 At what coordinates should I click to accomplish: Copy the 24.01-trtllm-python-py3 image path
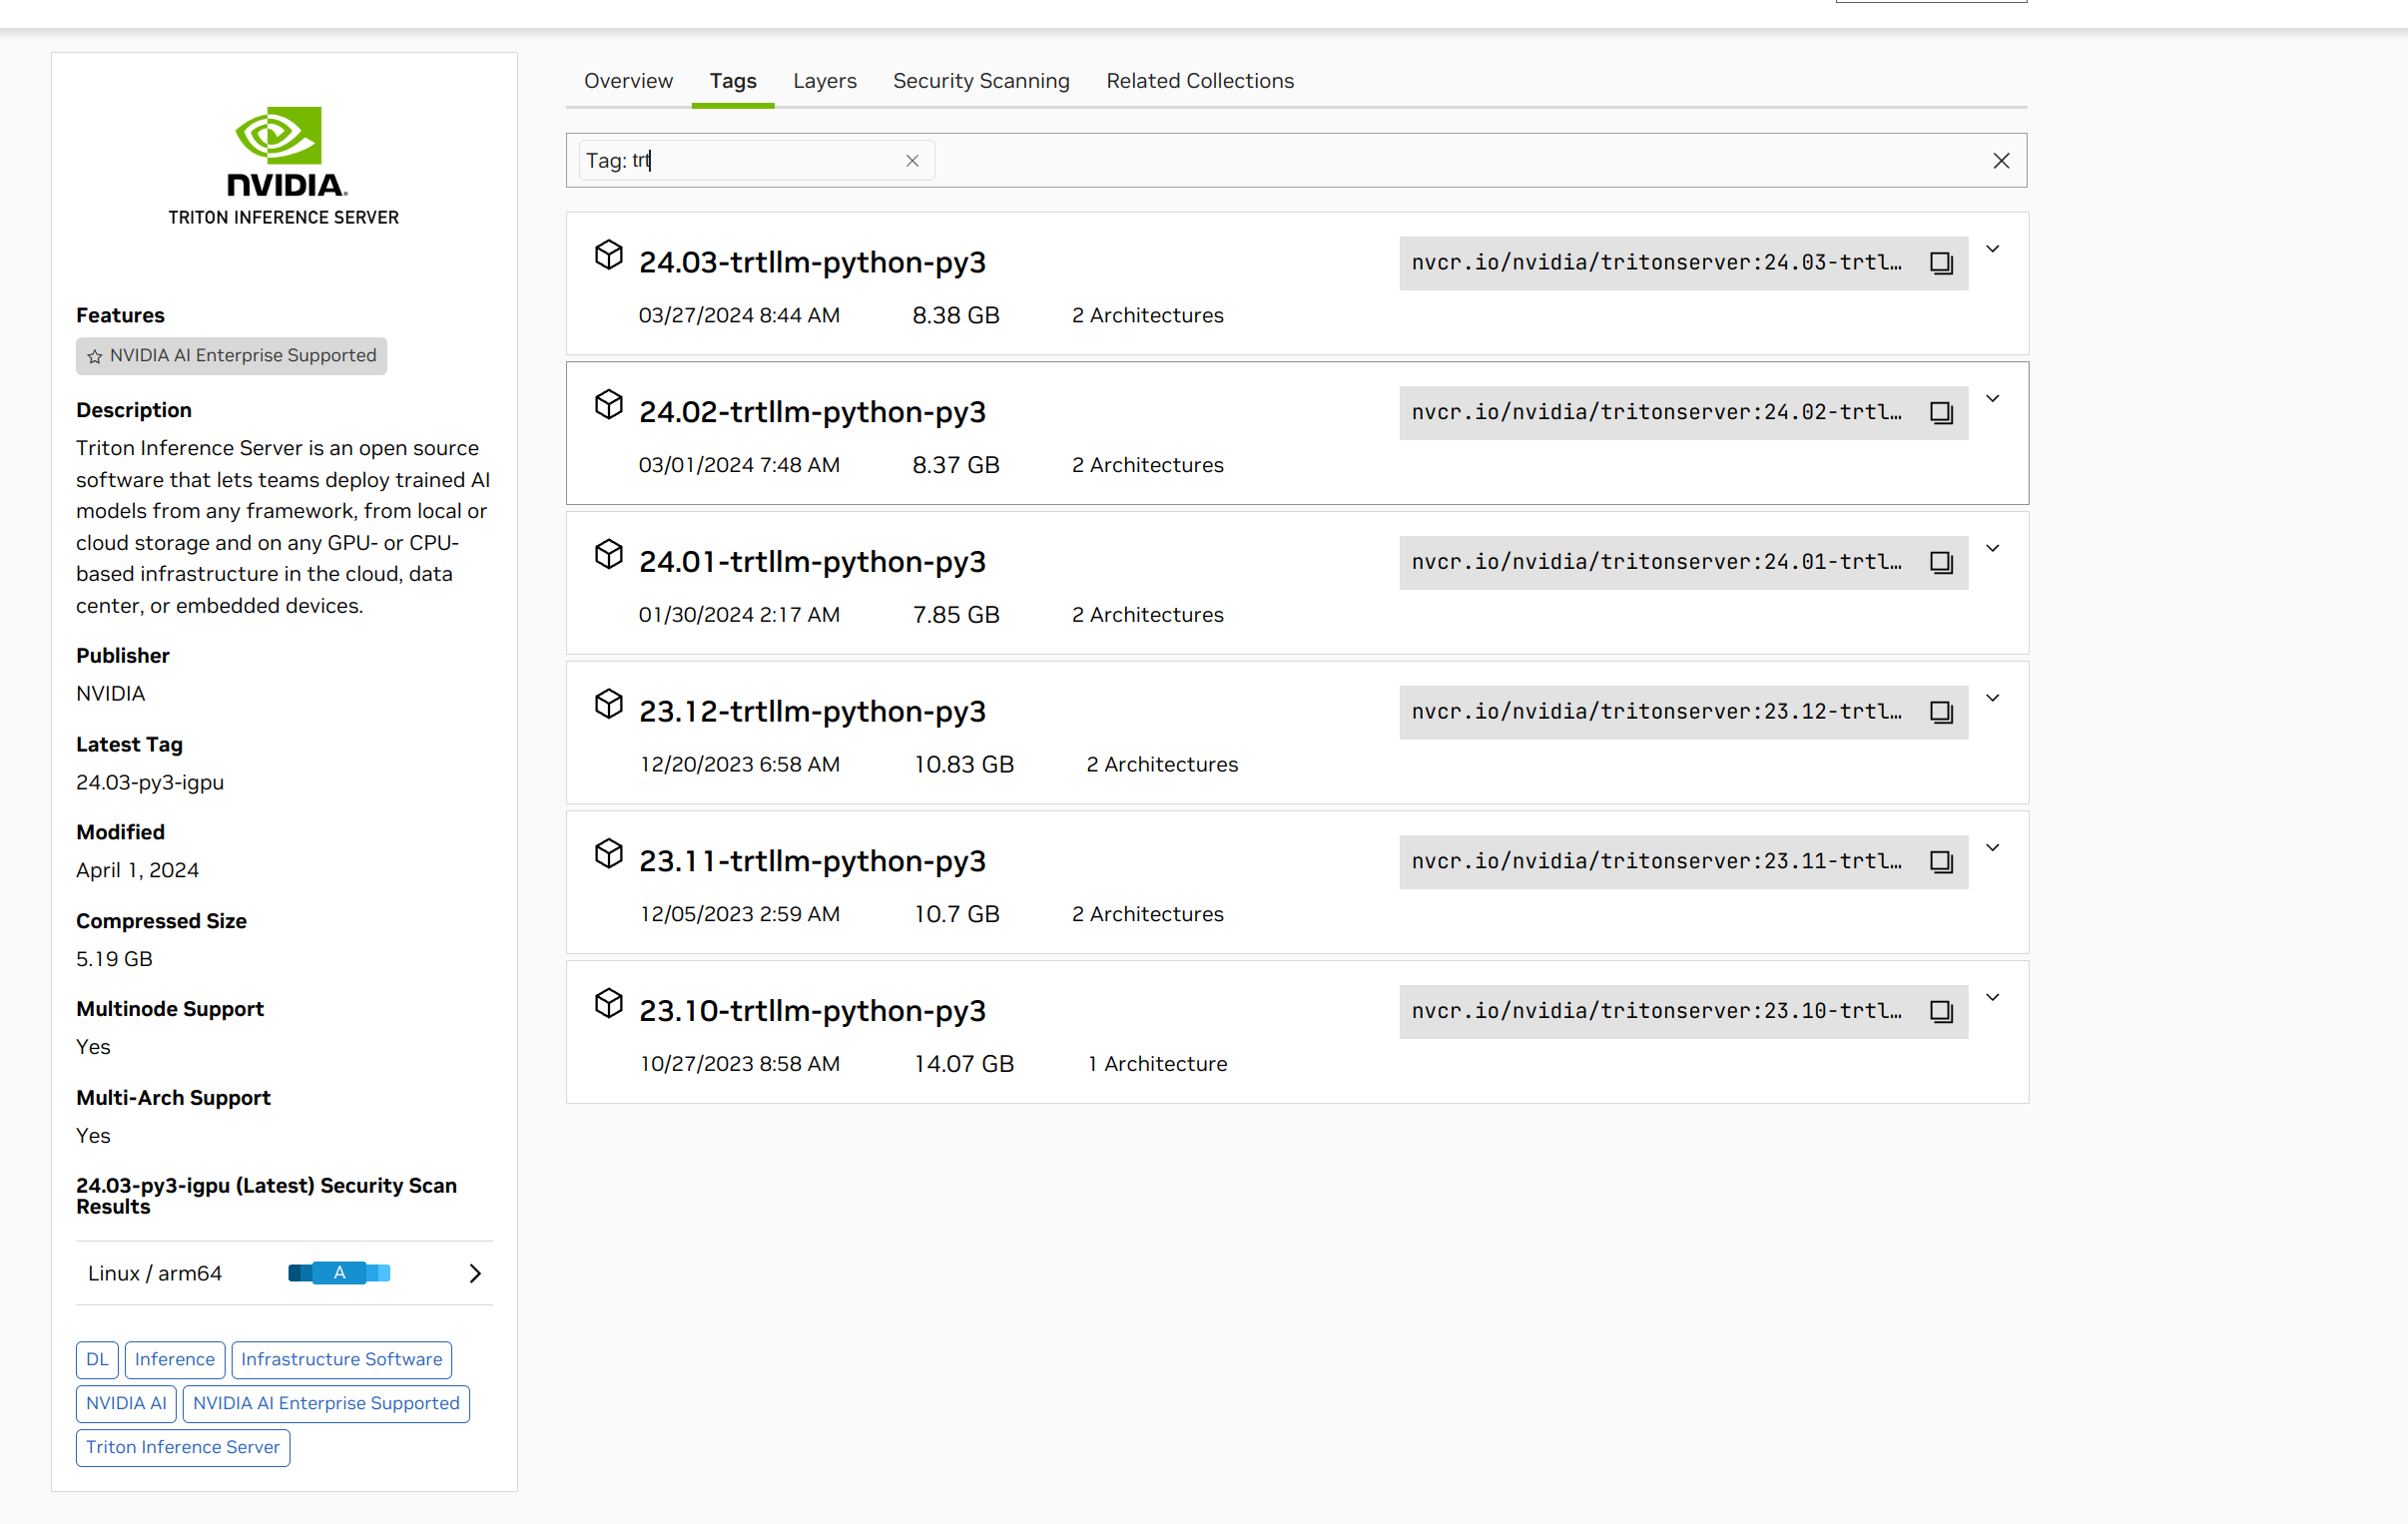pyautogui.click(x=1941, y=563)
